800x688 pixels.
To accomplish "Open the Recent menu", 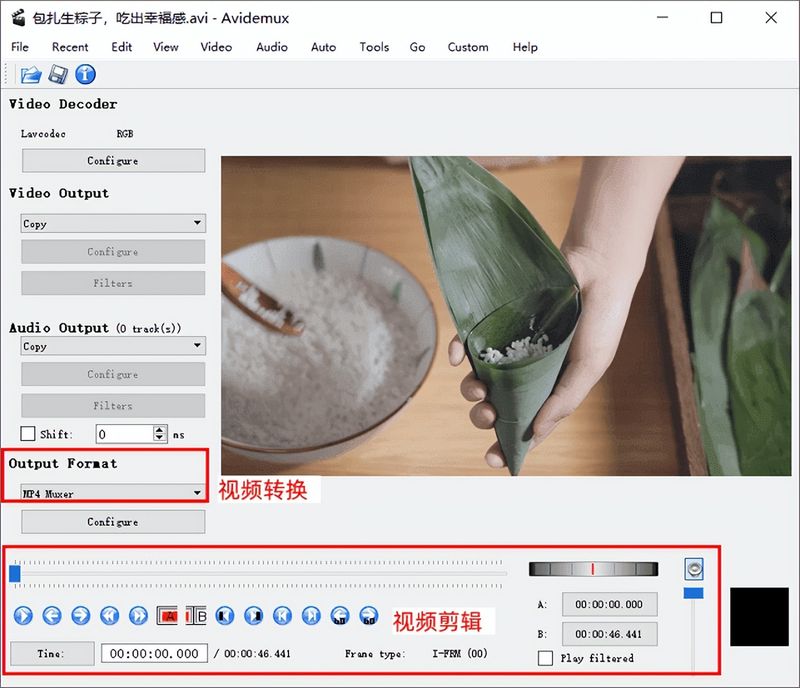I will coord(70,47).
